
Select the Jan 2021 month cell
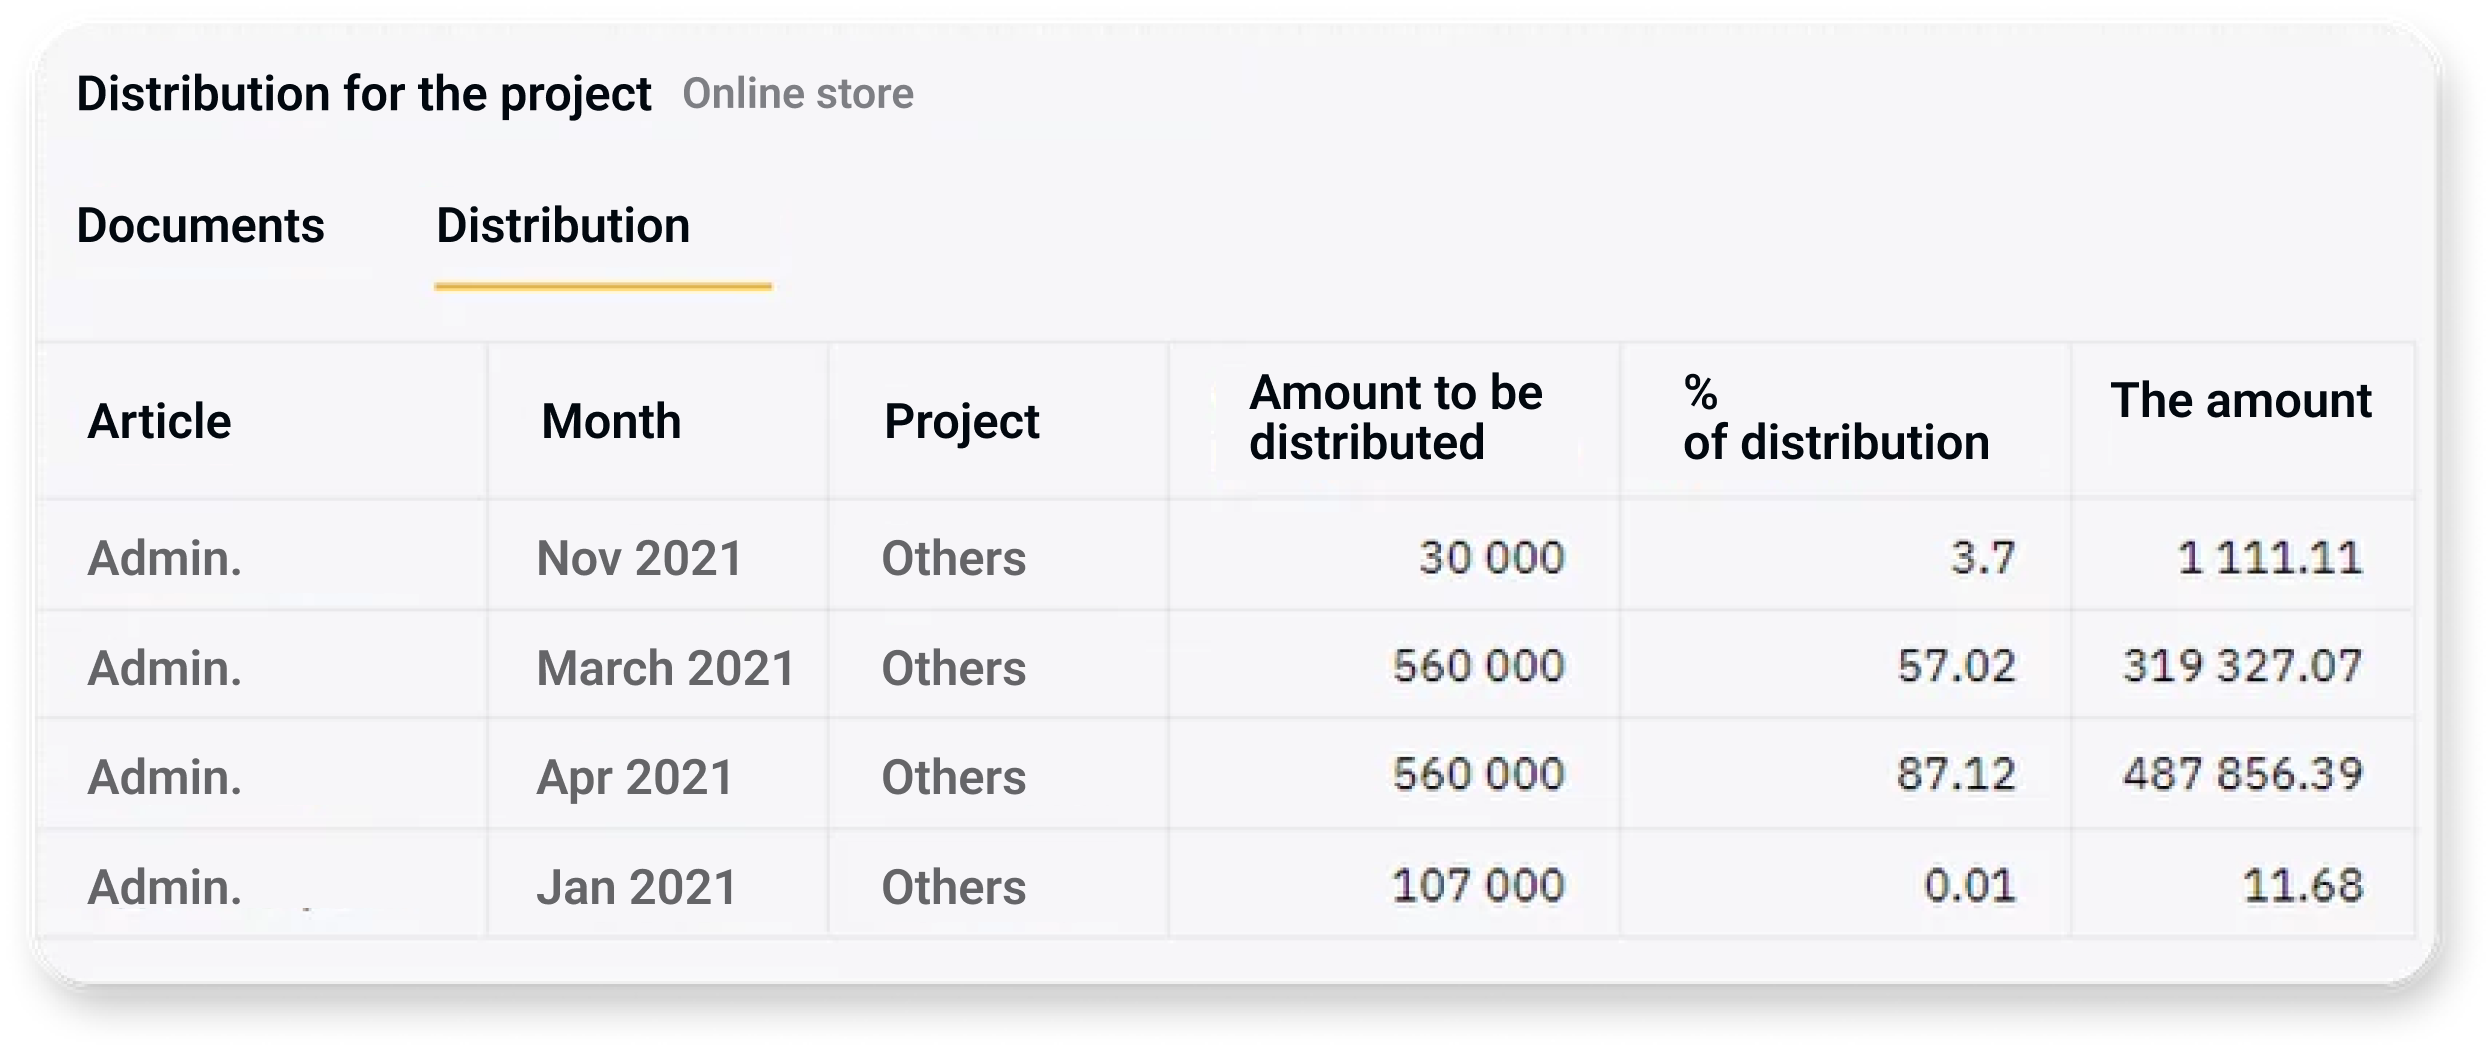(637, 887)
